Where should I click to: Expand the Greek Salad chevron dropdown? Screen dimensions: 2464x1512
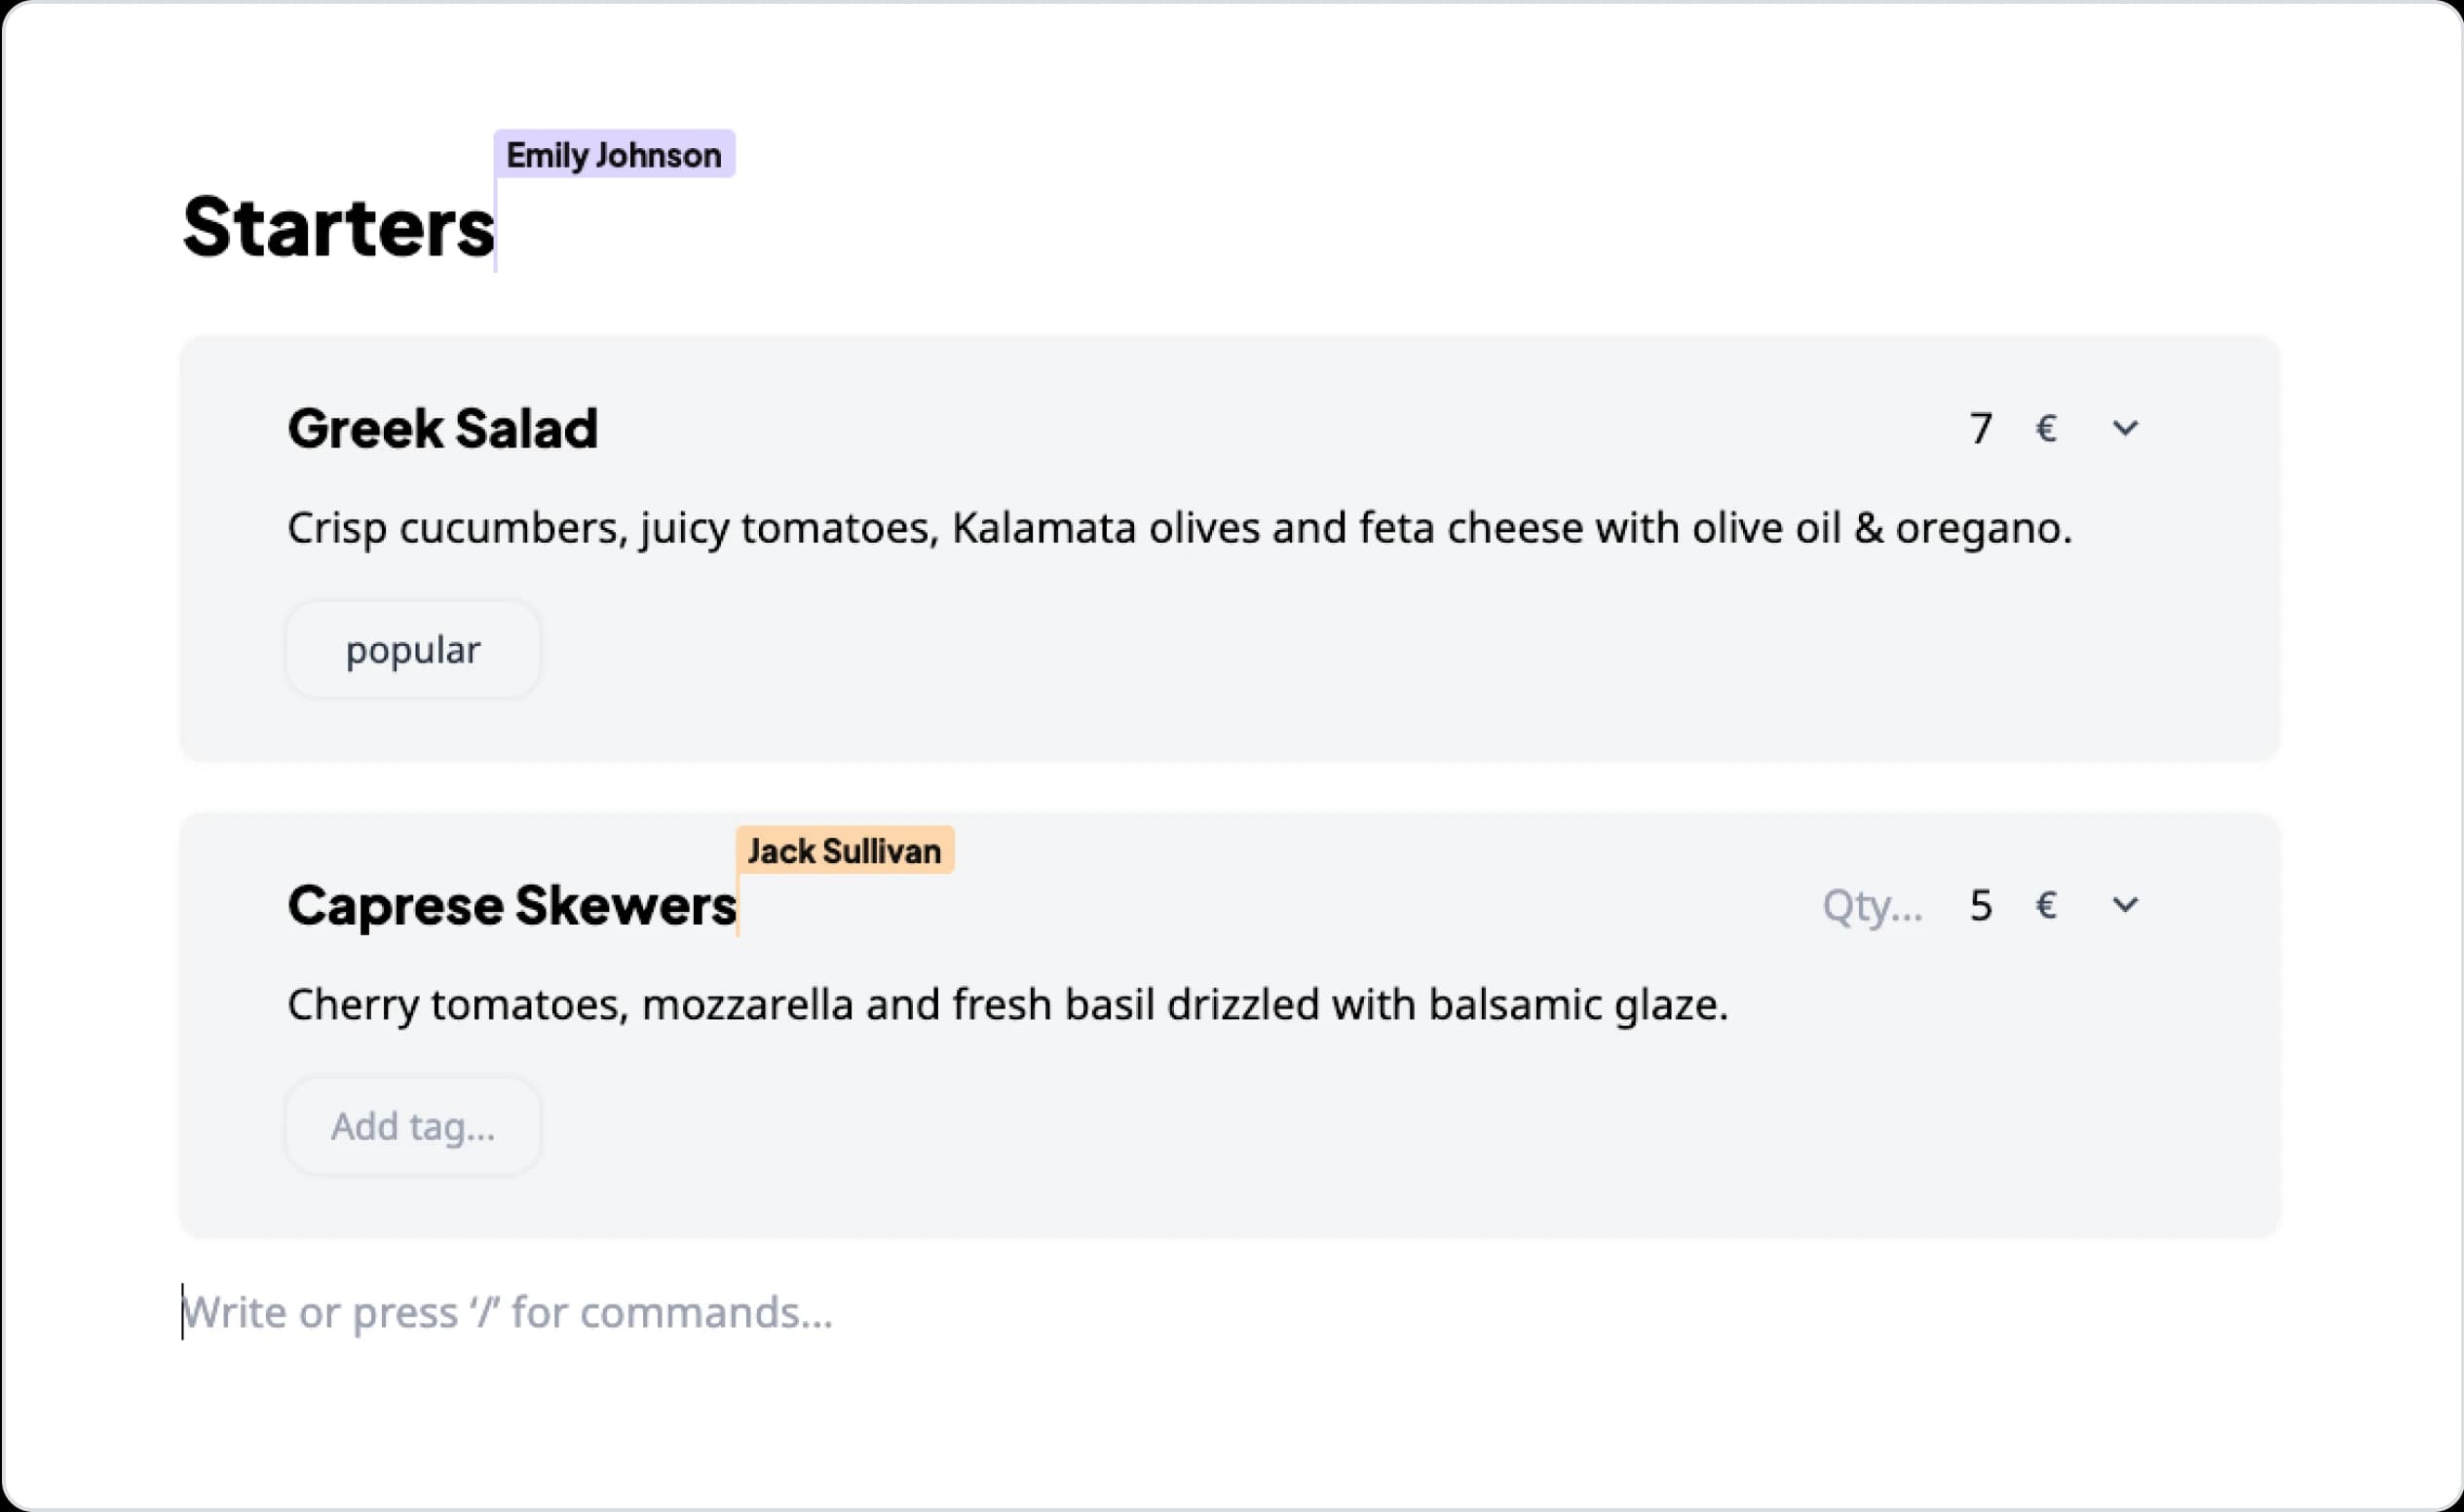[x=2125, y=429]
